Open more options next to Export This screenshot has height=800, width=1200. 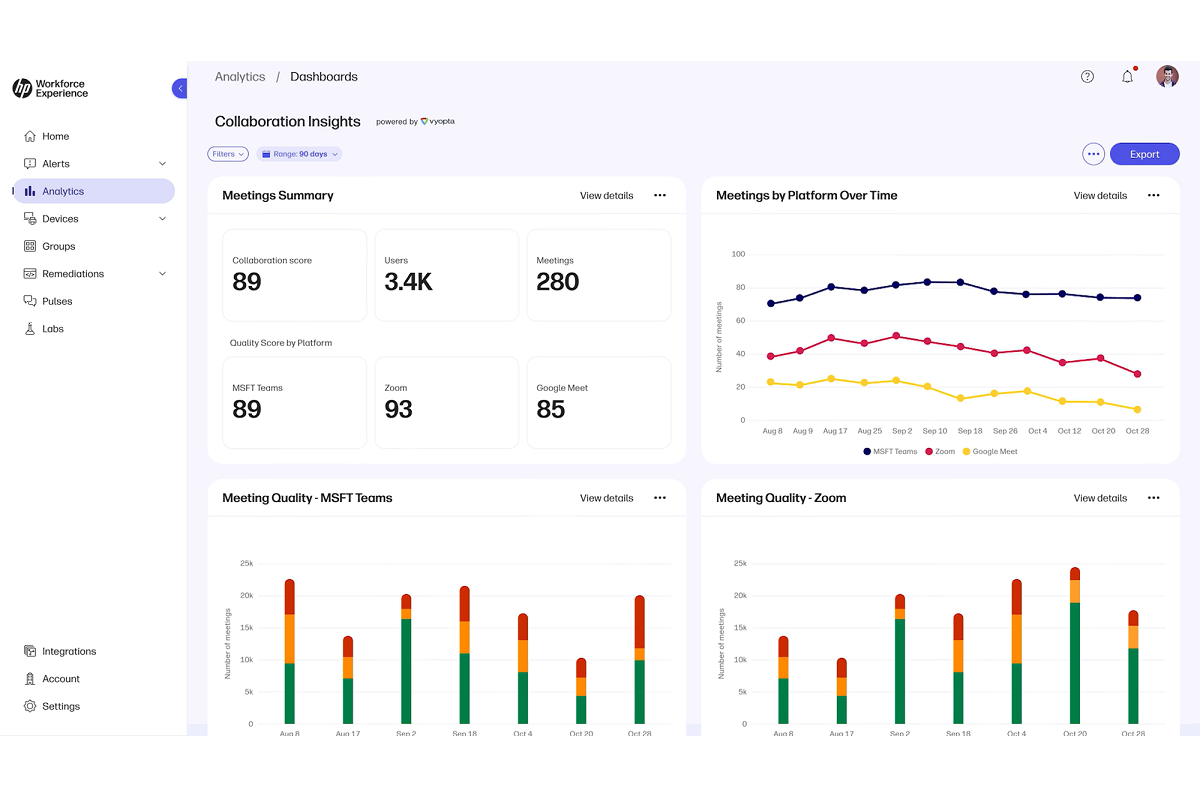(x=1094, y=154)
